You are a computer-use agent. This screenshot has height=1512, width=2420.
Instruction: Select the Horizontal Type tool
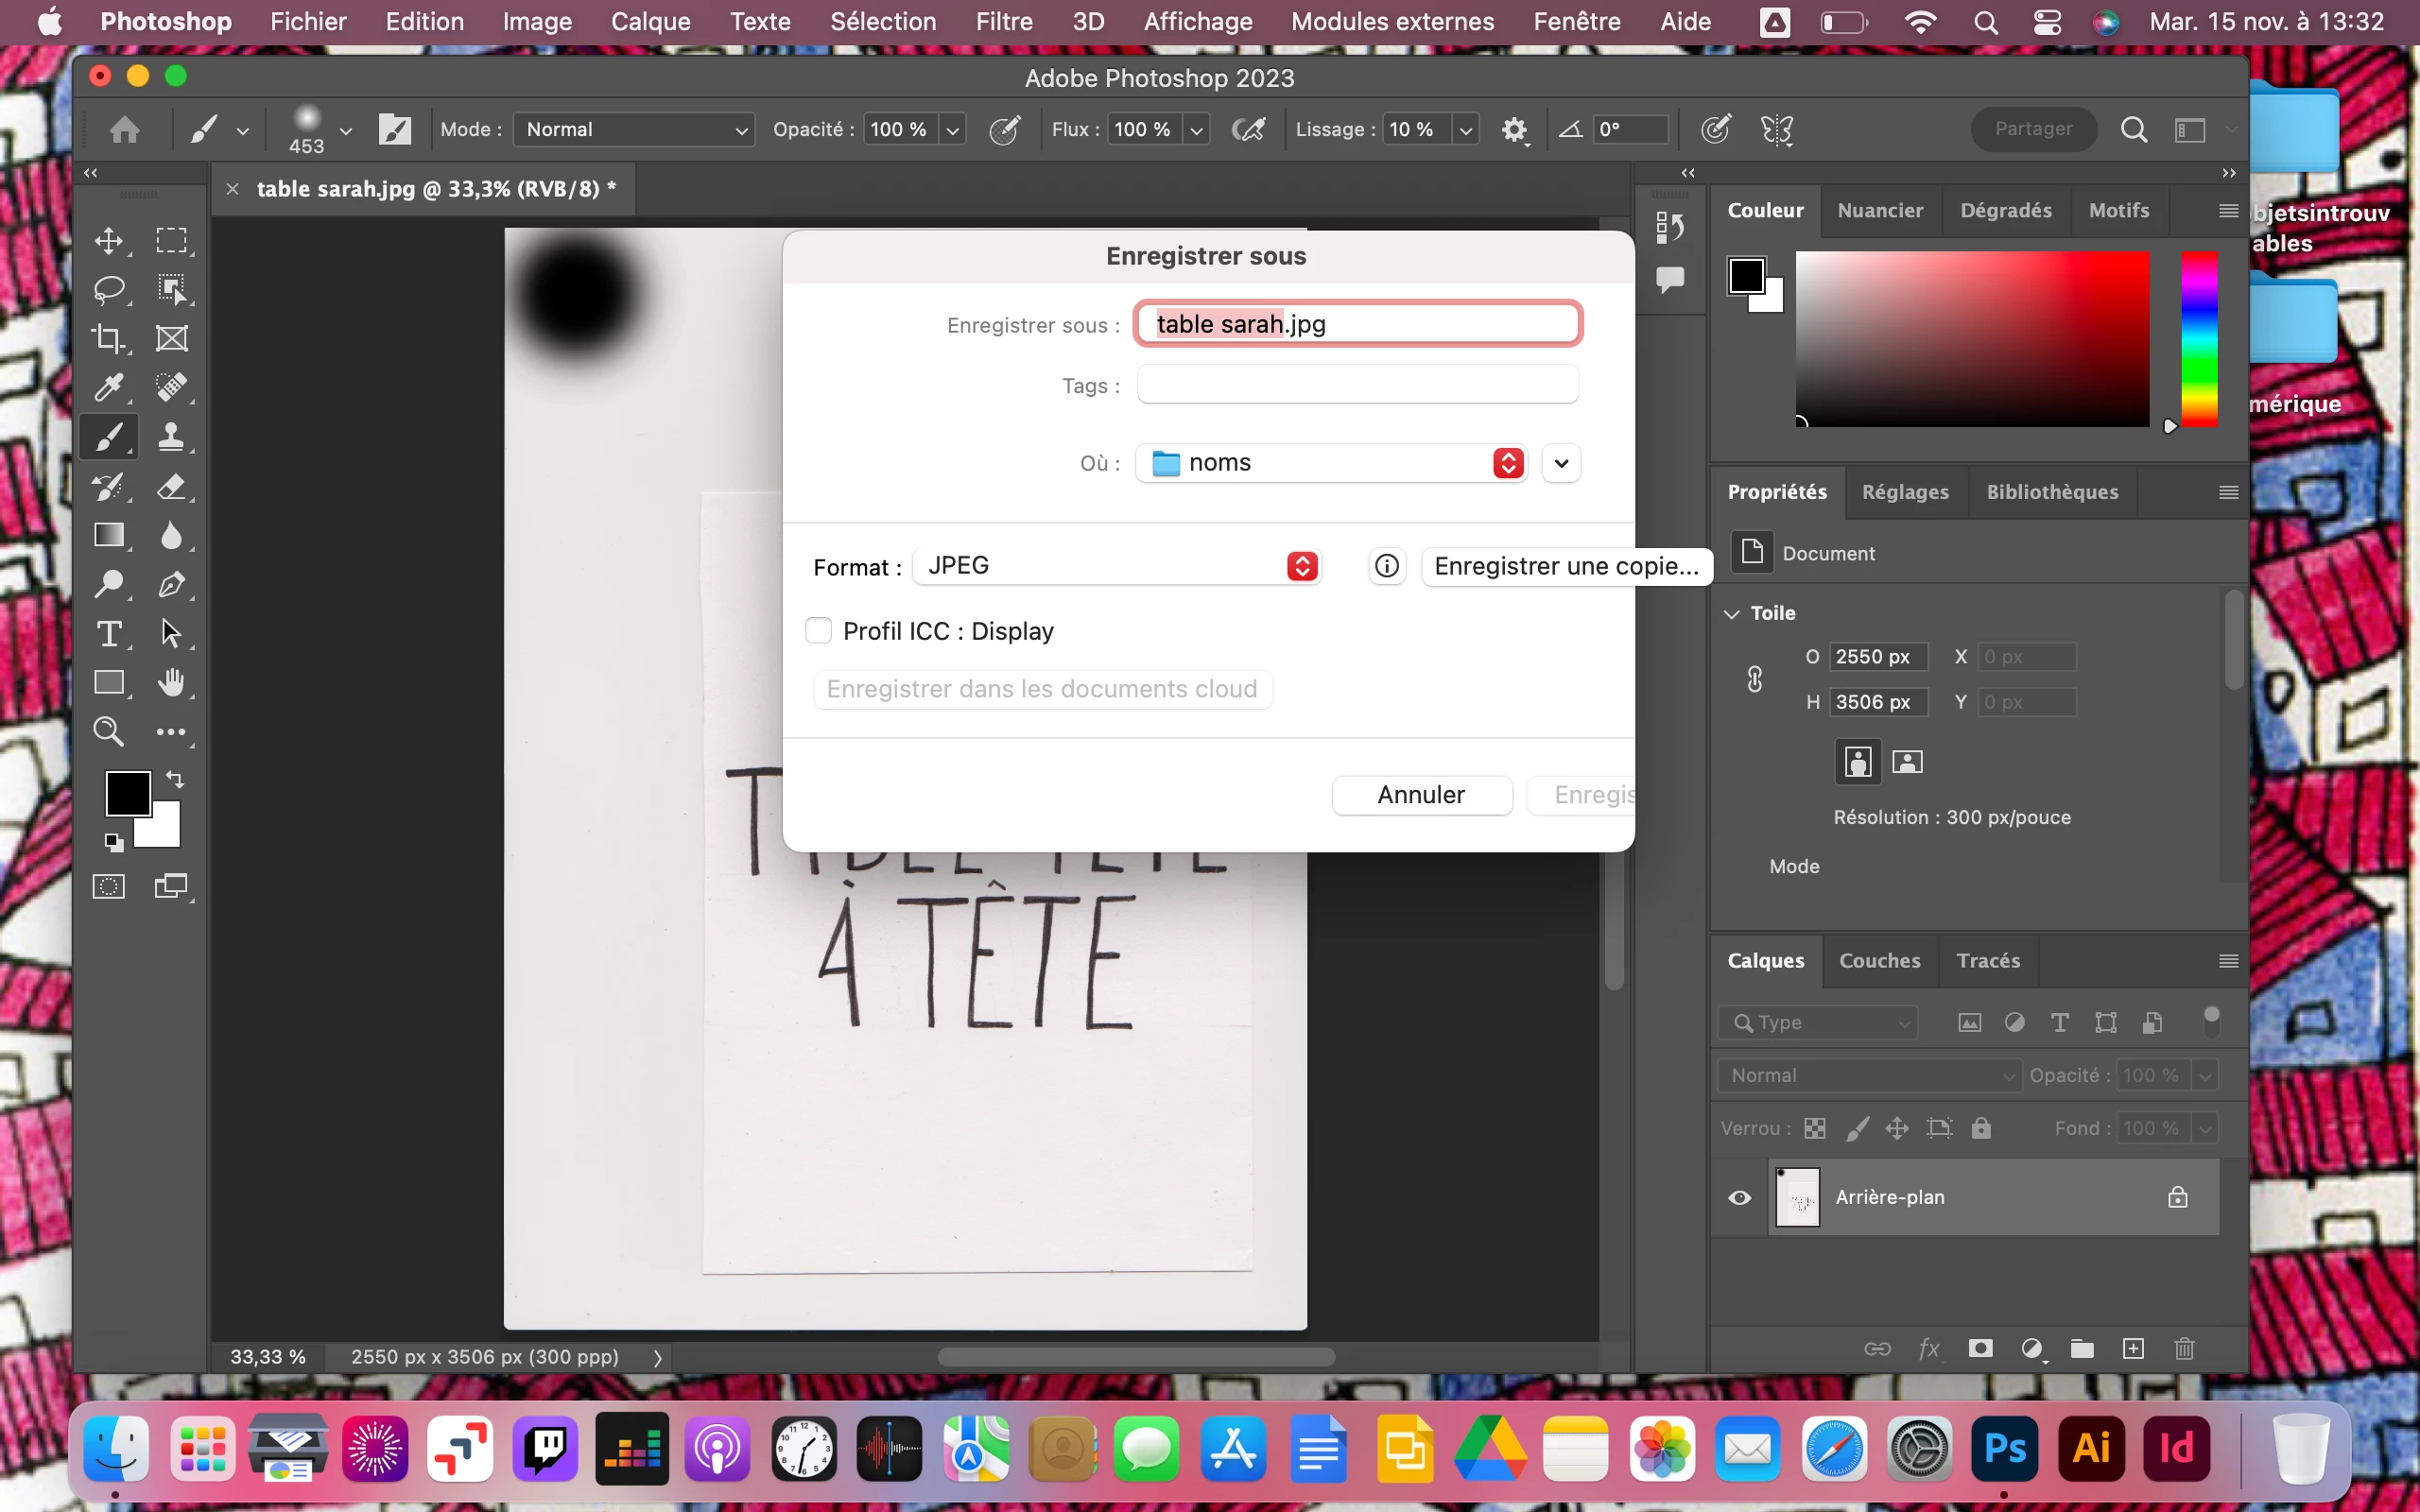[108, 634]
